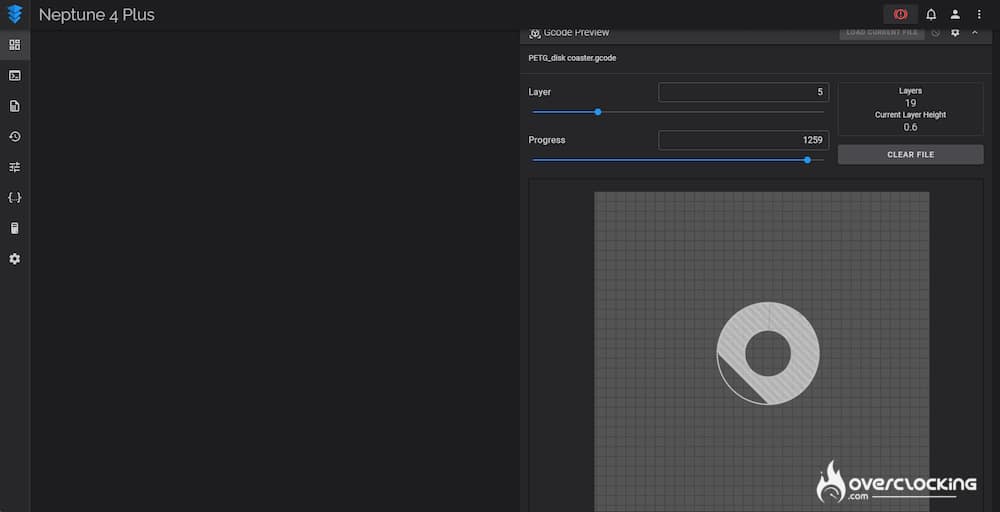Click the Load Current File button
Image resolution: width=1000 pixels, height=512 pixels.
point(881,33)
